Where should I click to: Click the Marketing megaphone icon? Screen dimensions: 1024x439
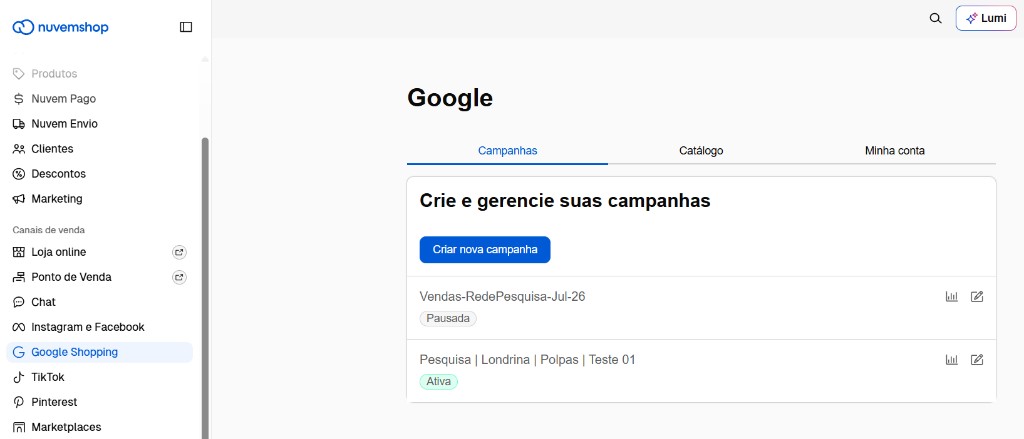tap(19, 199)
